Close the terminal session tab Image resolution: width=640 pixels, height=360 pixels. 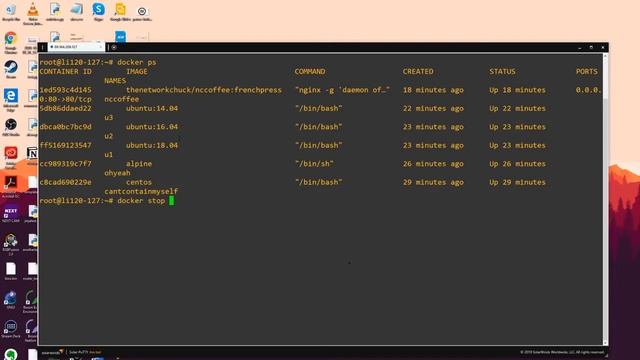coord(101,47)
